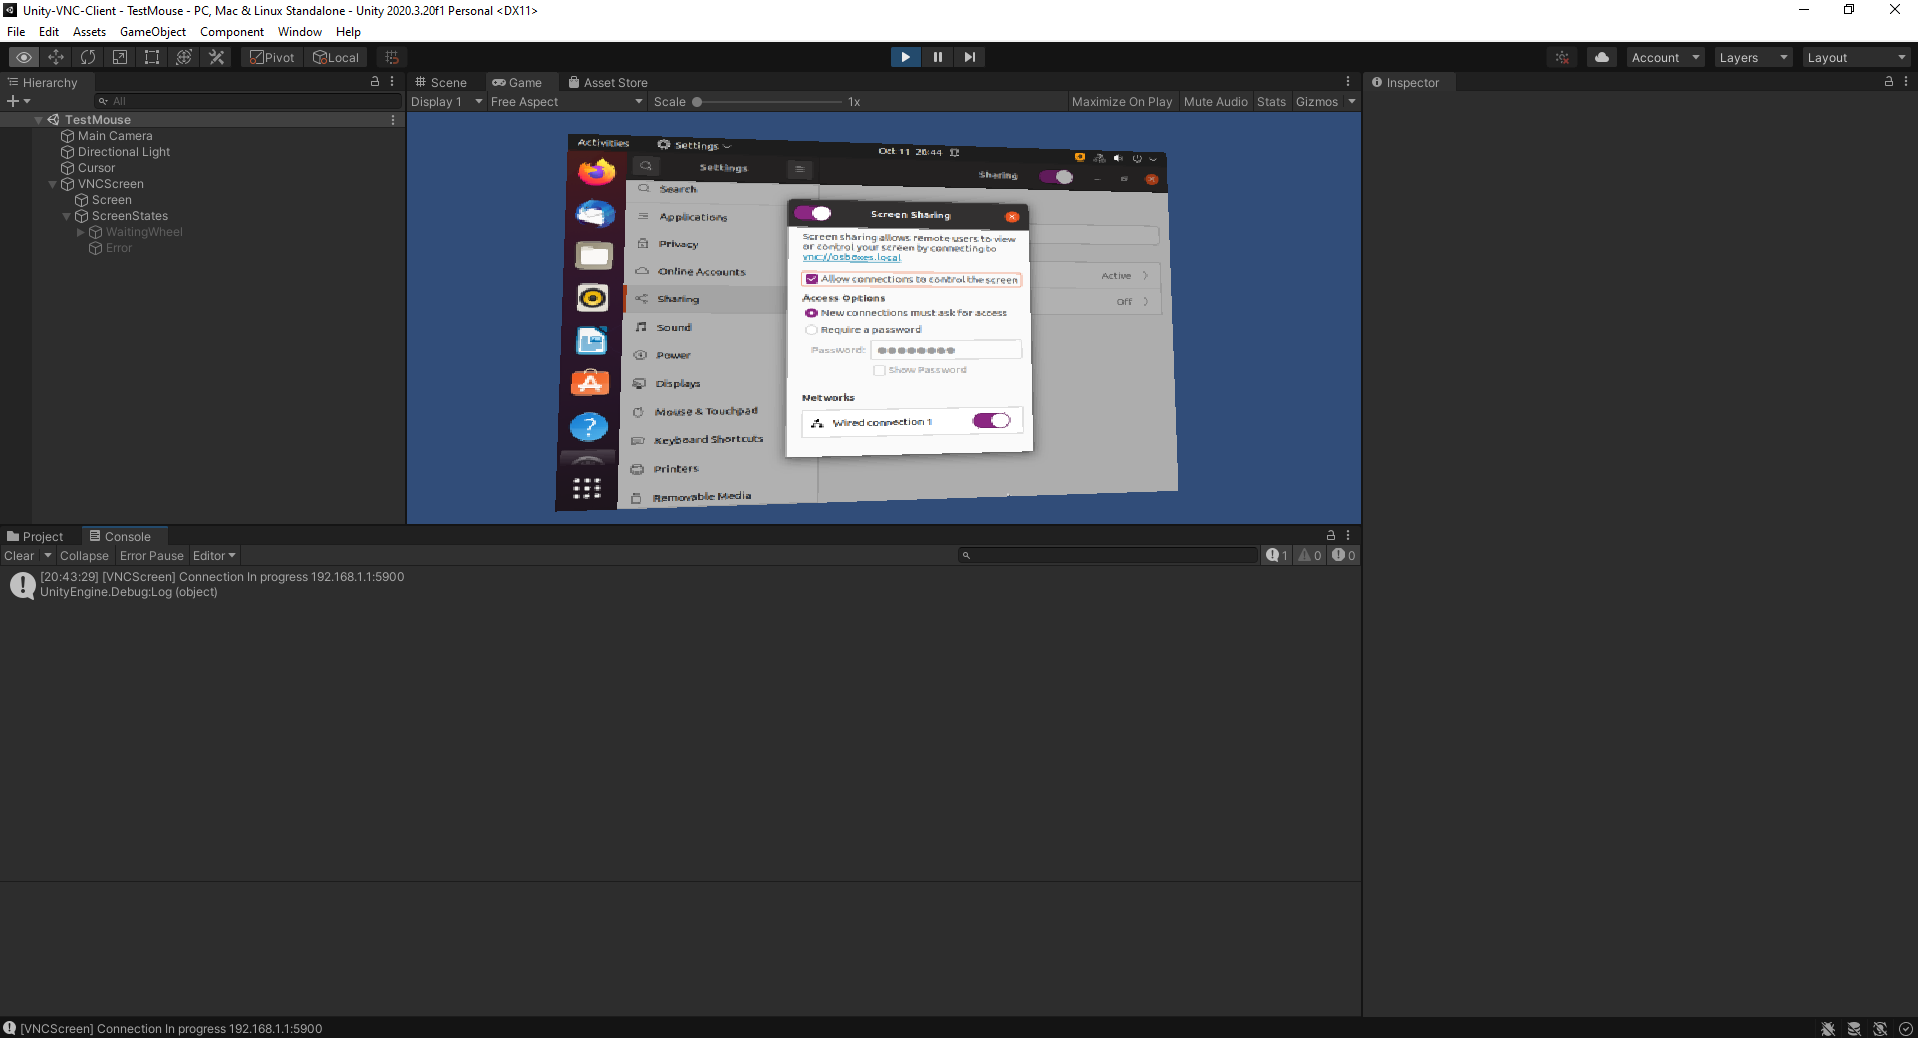
Task: Toggle info message filter in Console
Action: pyautogui.click(x=1277, y=556)
